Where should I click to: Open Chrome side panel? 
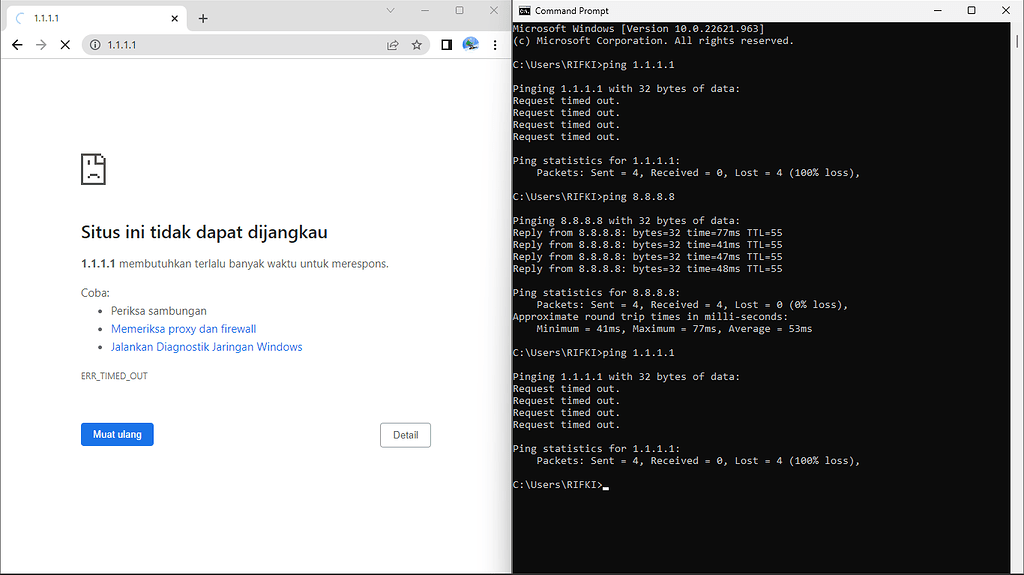point(447,45)
